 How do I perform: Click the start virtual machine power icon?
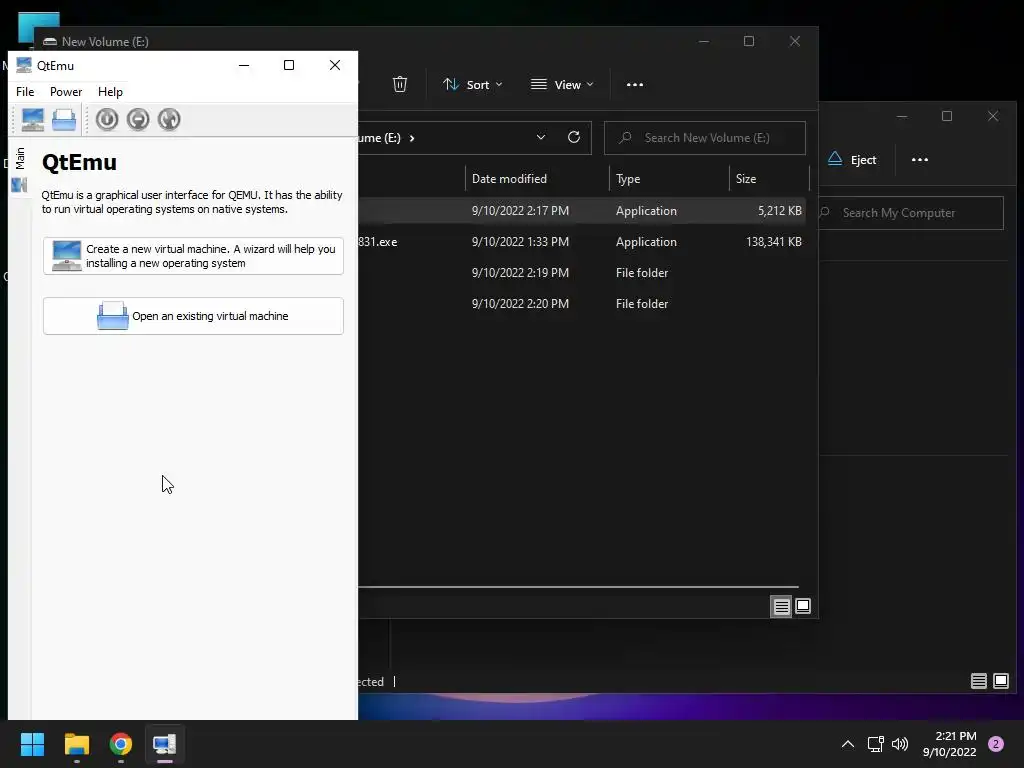[107, 120]
